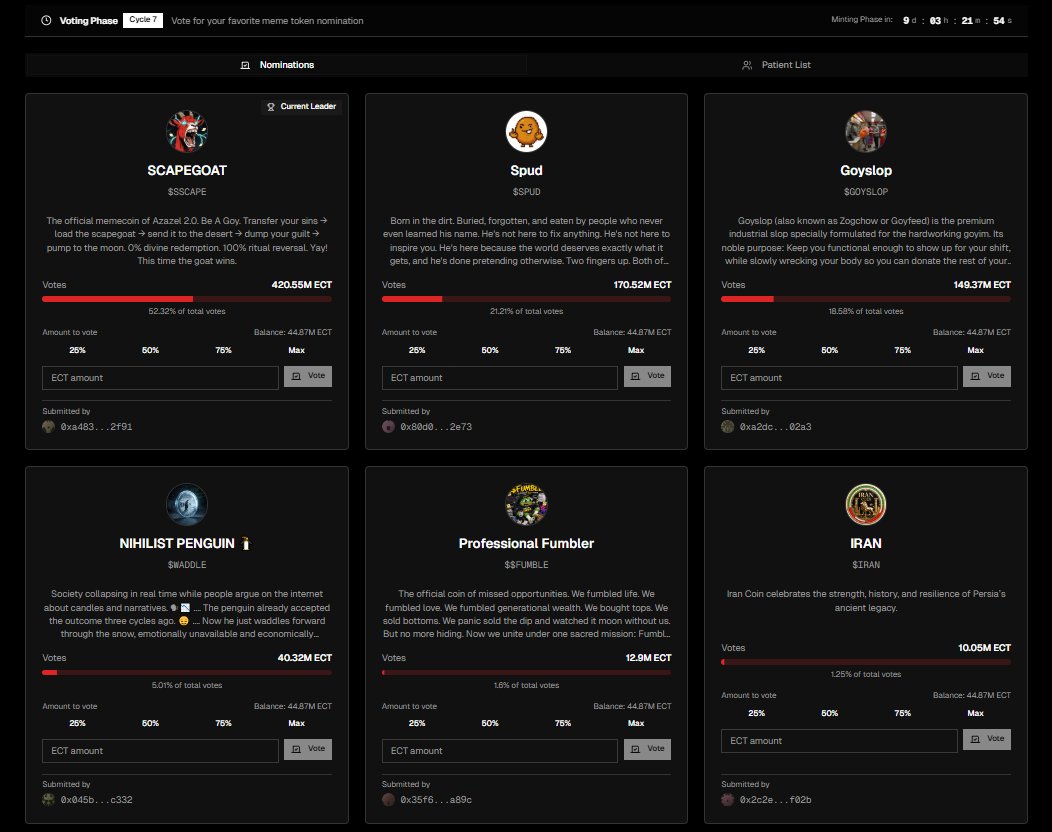Click submitter avatar next to 0x2c2e...f02b

click(x=727, y=800)
